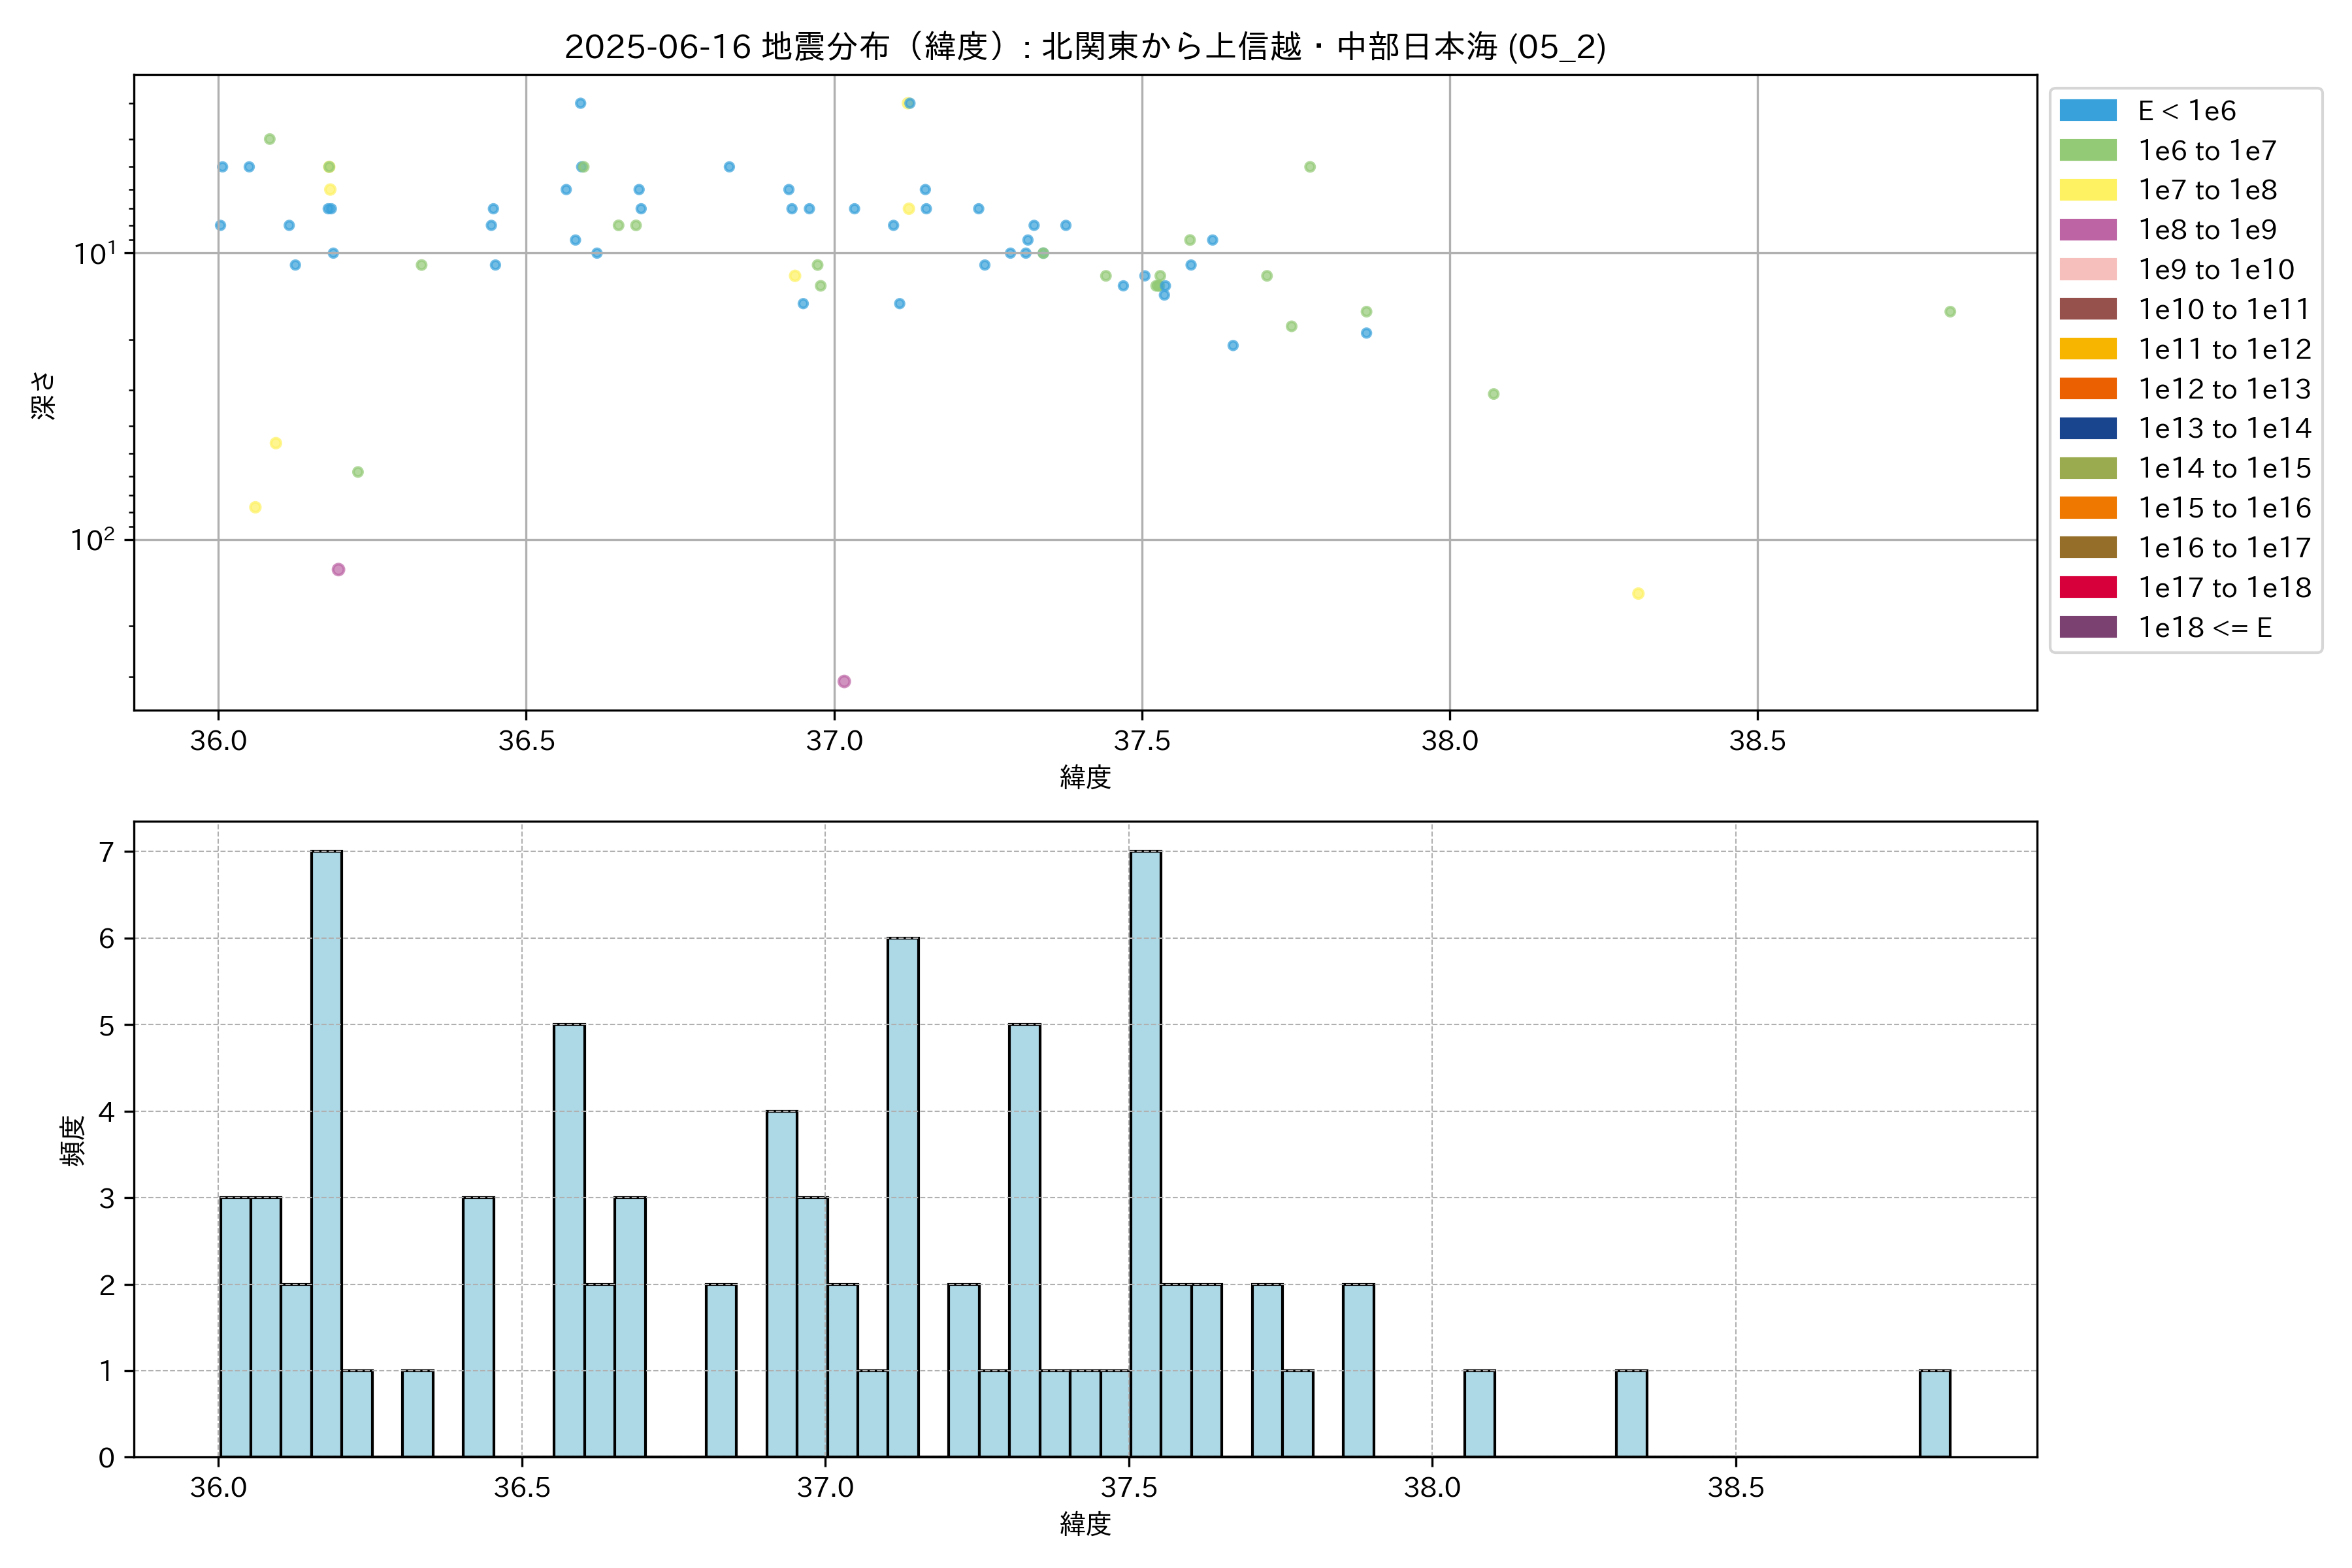The height and width of the screenshot is (1568, 2352).
Task: Click the chart title text at top
Action: (x=1085, y=47)
